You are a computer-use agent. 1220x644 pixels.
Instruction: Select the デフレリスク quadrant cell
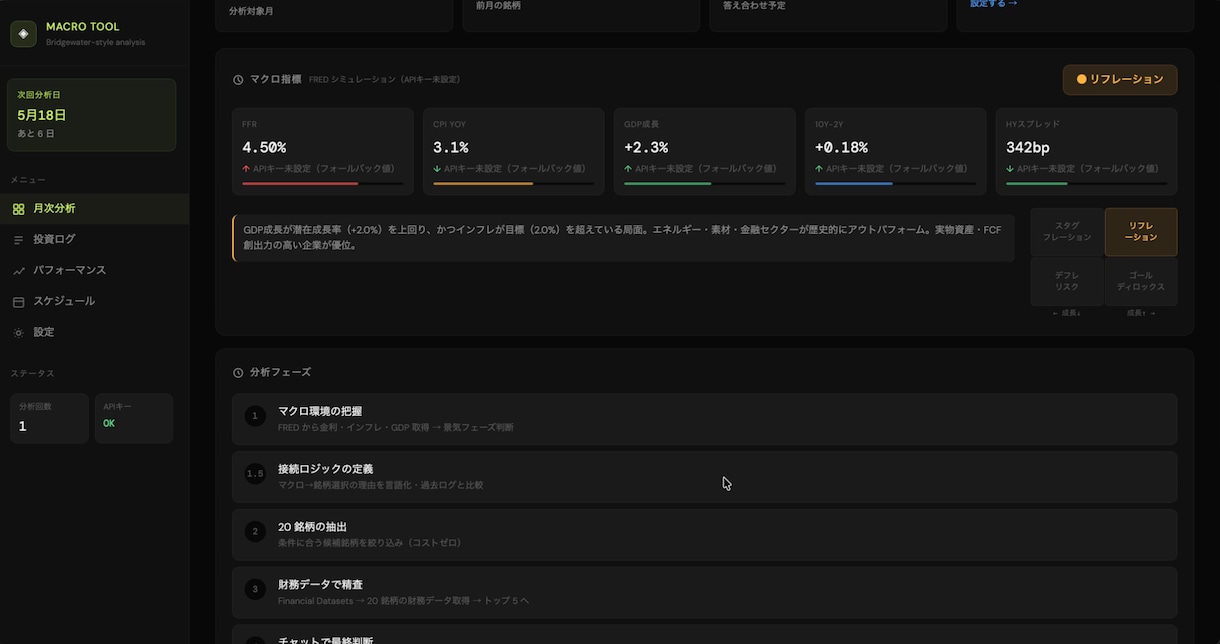(1067, 281)
